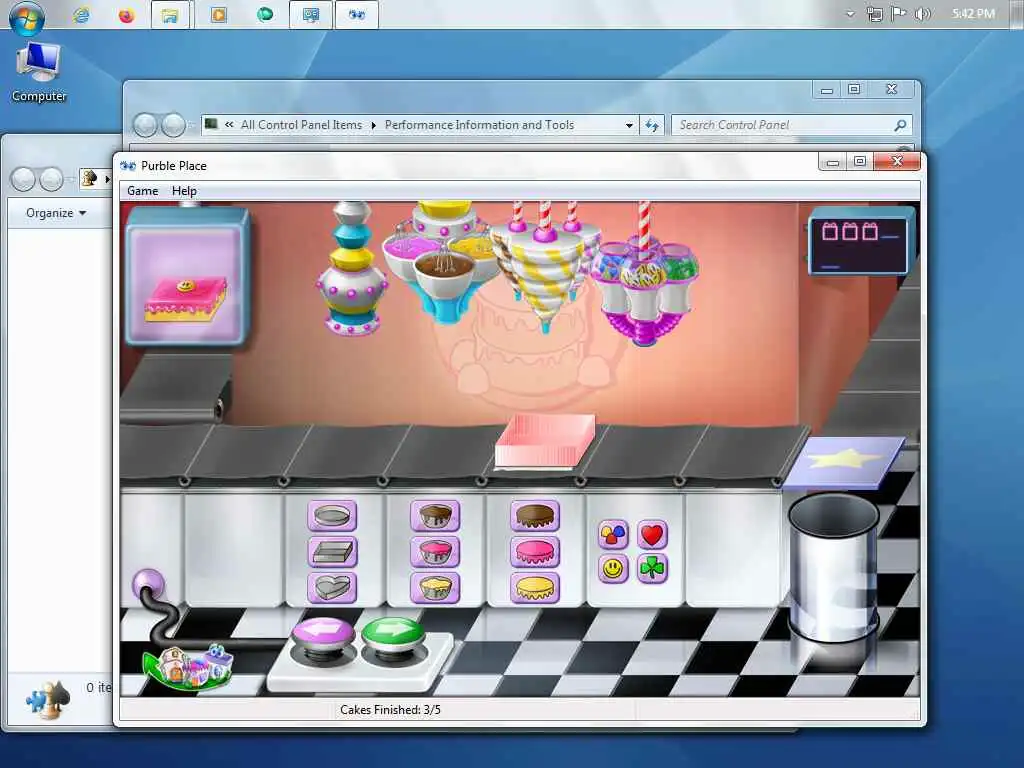Choose the strawberry pink cake batter
Screen dimensions: 1024x768
[x=435, y=552]
